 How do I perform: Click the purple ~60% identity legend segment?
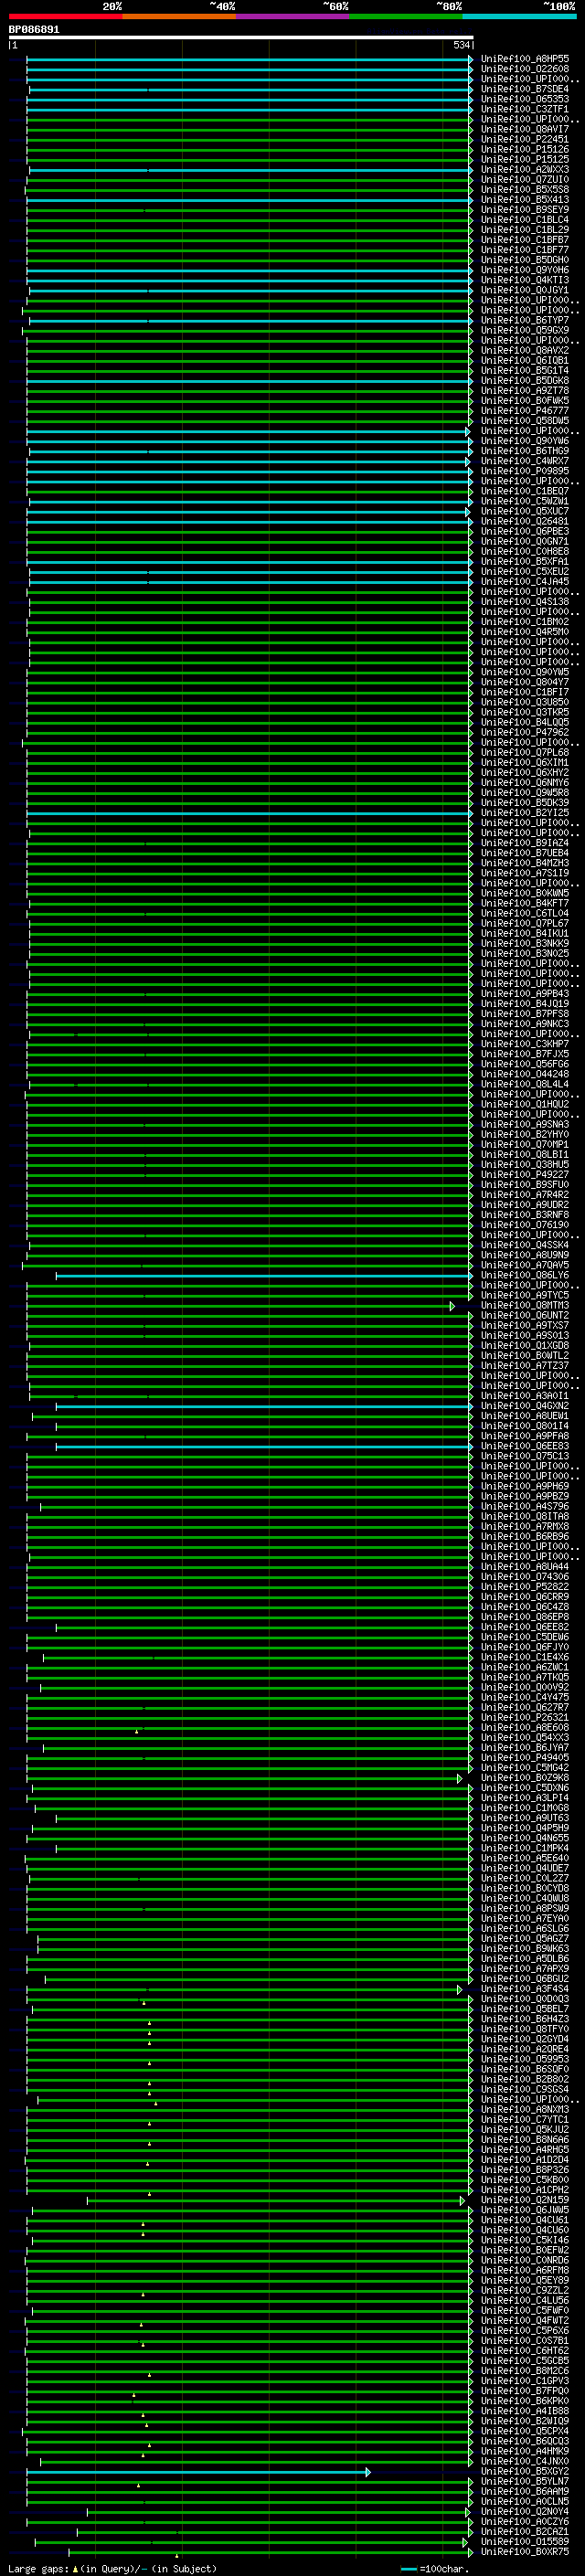(x=293, y=17)
